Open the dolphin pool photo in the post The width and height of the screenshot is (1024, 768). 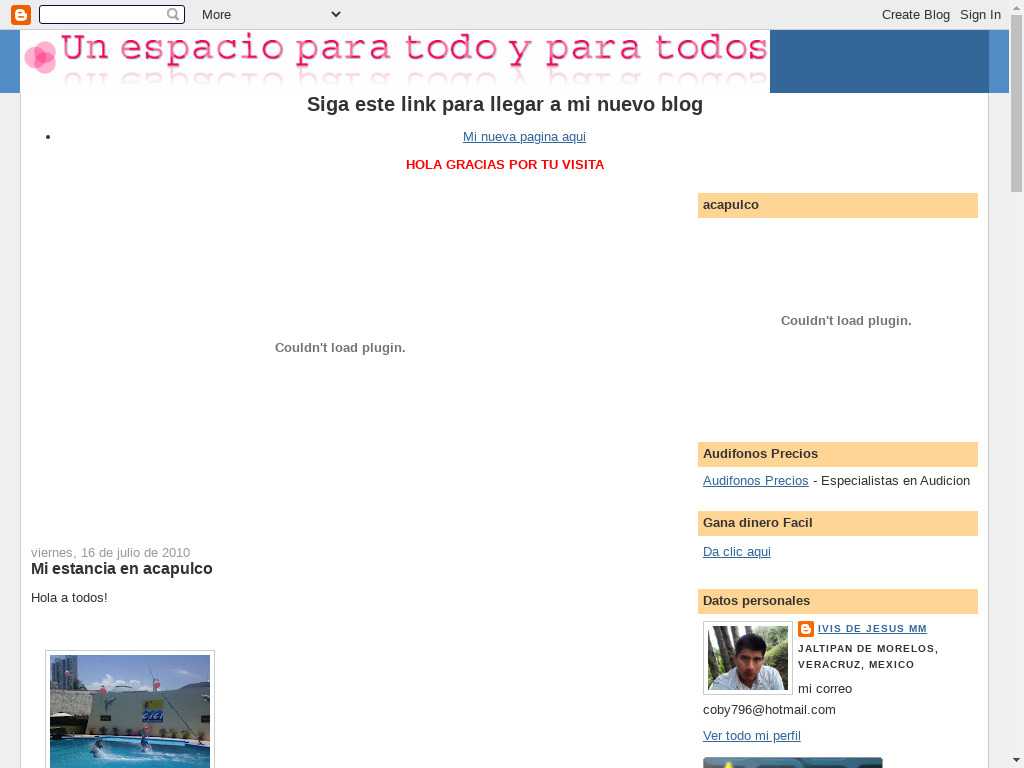pyautogui.click(x=130, y=710)
